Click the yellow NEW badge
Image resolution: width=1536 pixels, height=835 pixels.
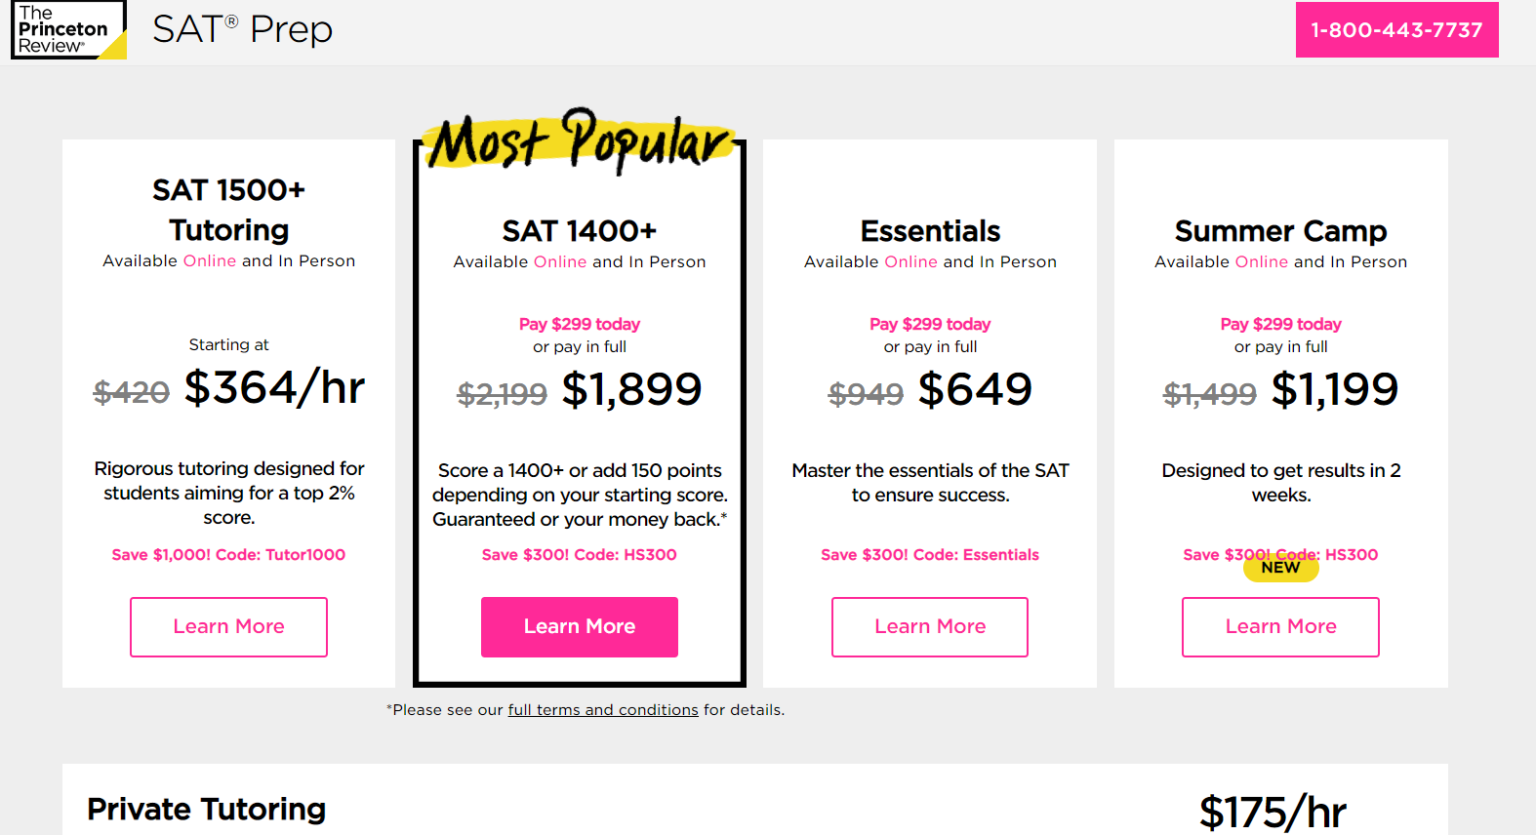[1281, 568]
